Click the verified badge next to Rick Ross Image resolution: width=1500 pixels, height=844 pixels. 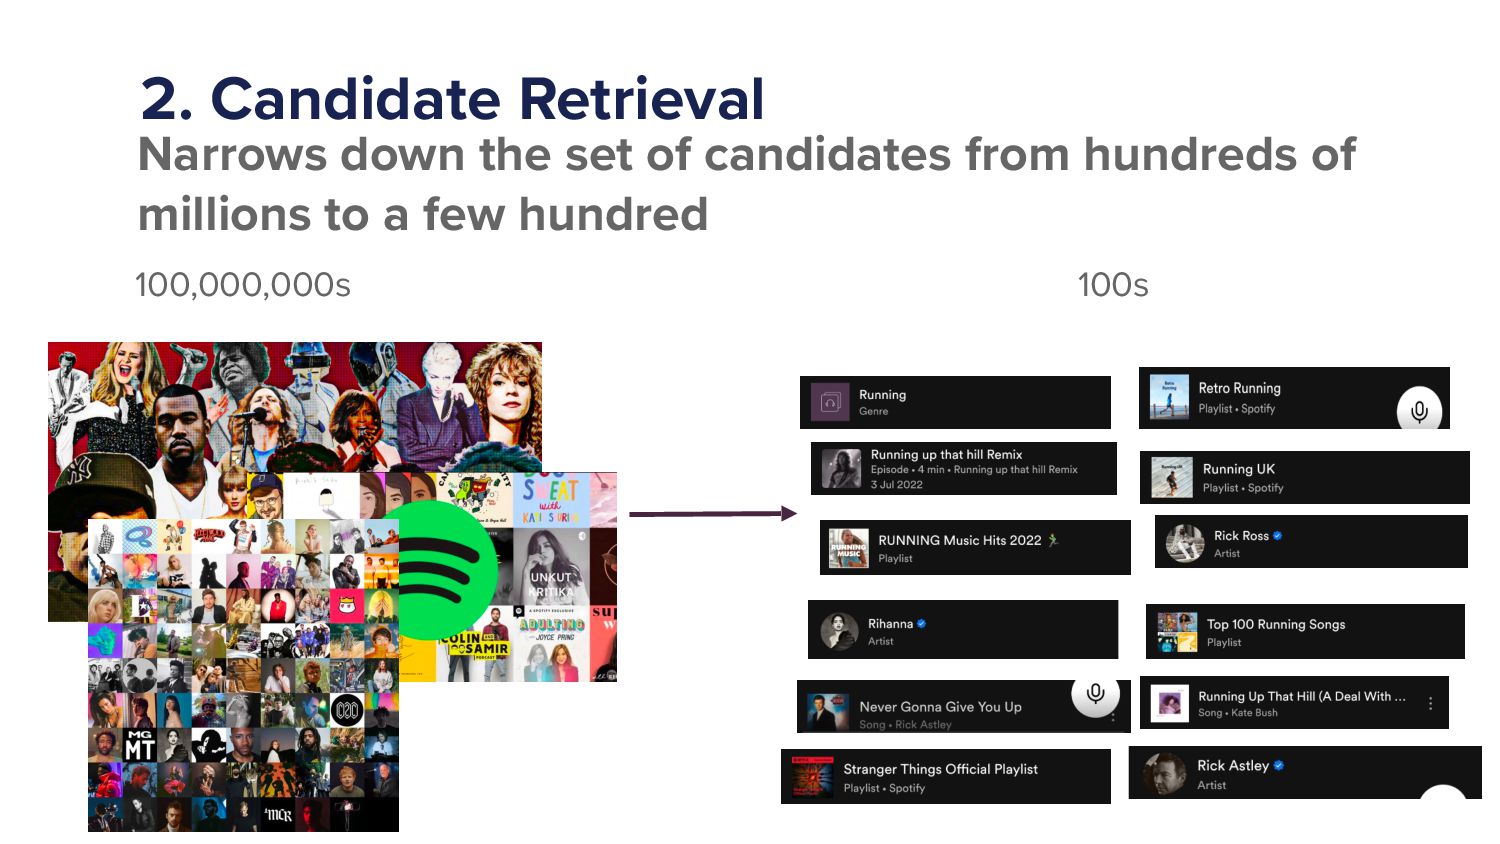click(x=1277, y=536)
